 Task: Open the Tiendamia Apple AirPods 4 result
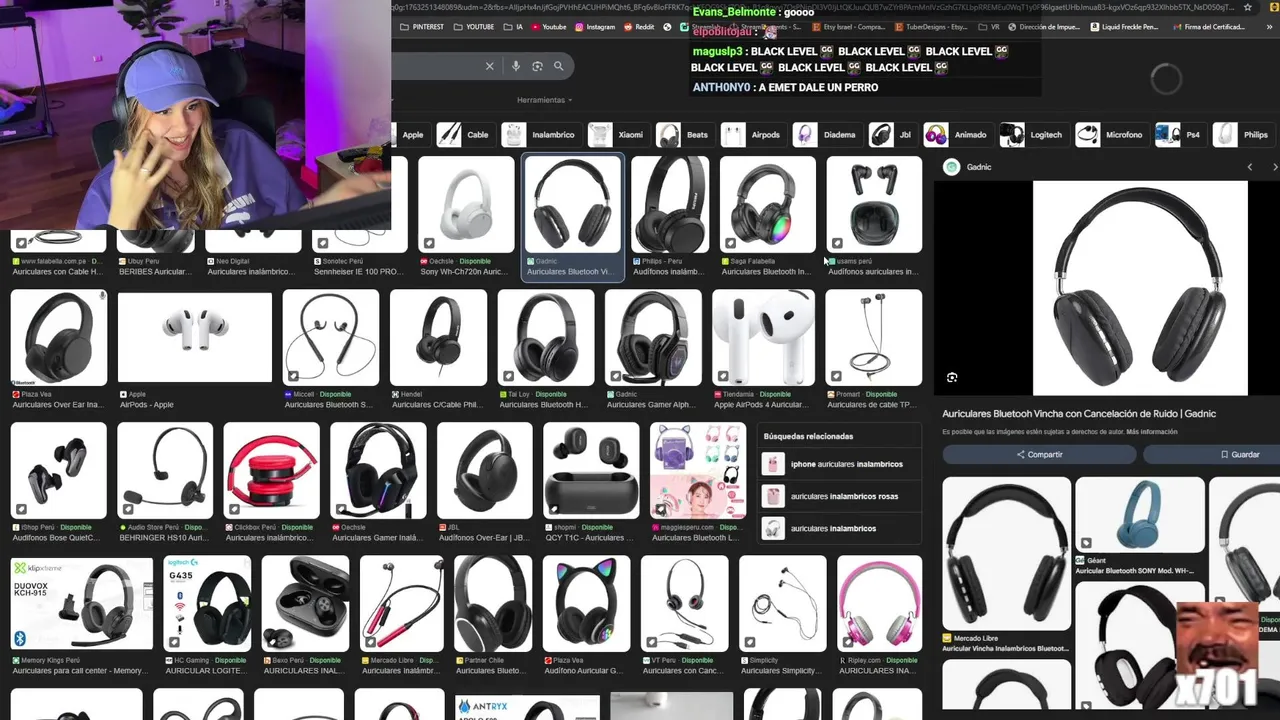point(764,338)
